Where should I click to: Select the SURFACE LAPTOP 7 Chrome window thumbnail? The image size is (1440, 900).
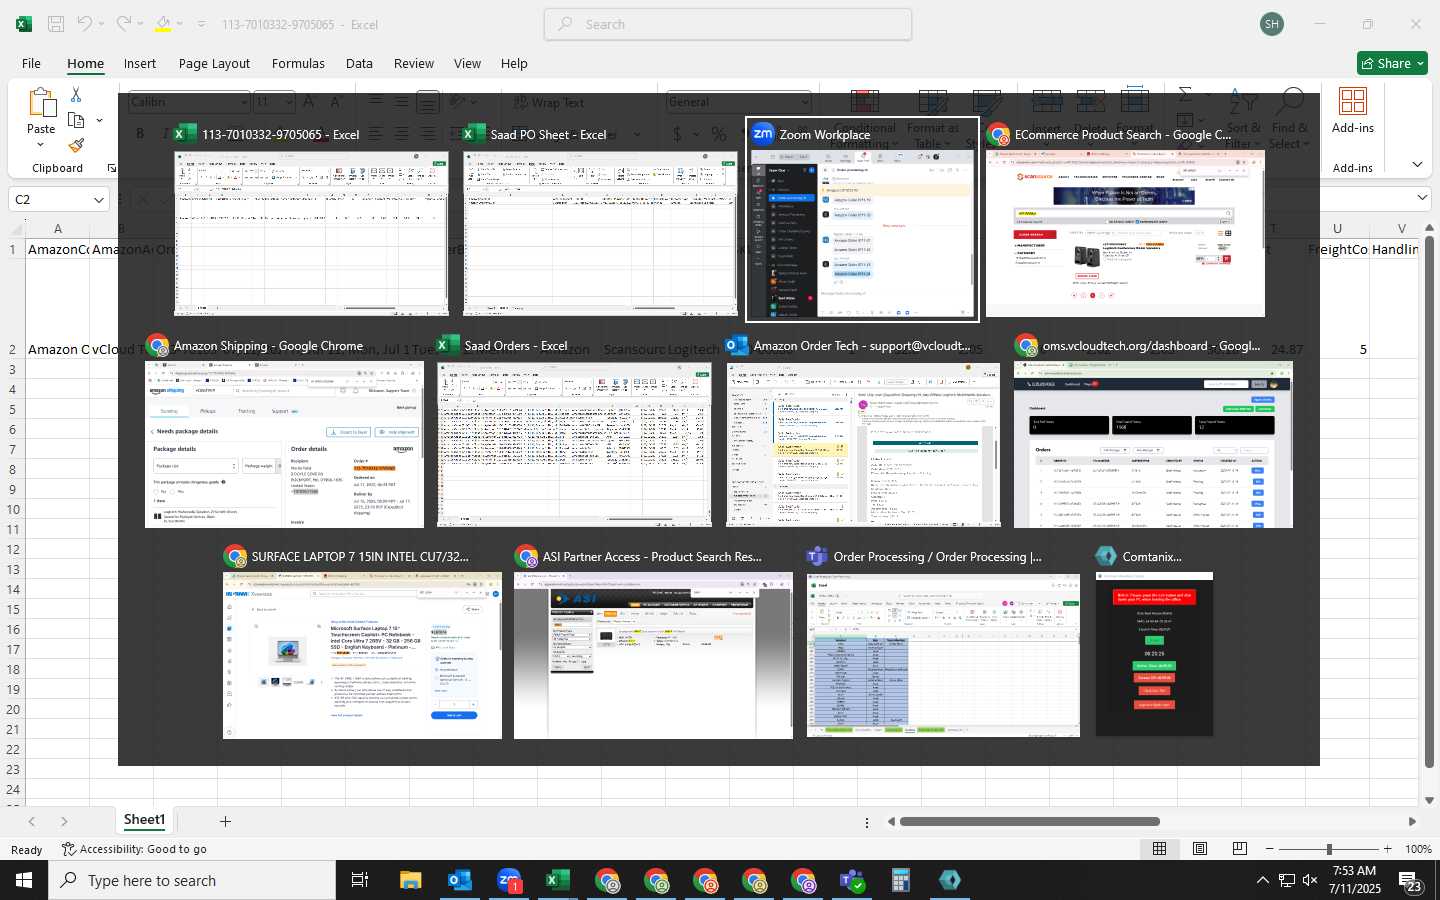(362, 655)
